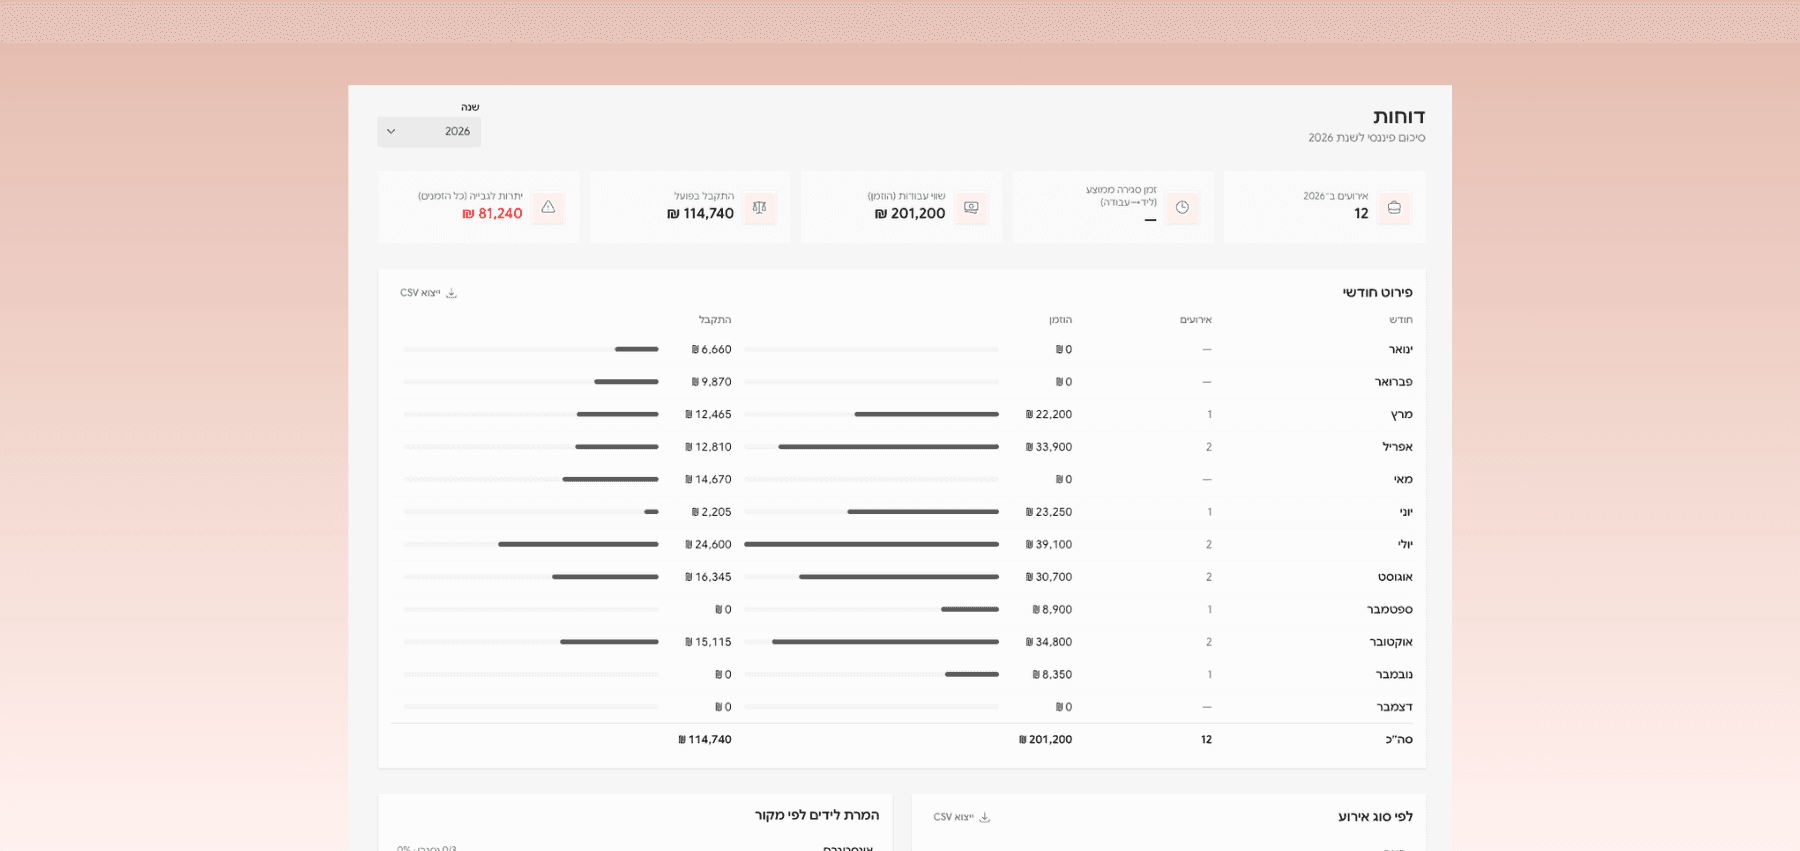The image size is (1800, 851).
Task: Click the subtitle סיכום פיננסי לשנת 2026
Action: [x=1367, y=138]
